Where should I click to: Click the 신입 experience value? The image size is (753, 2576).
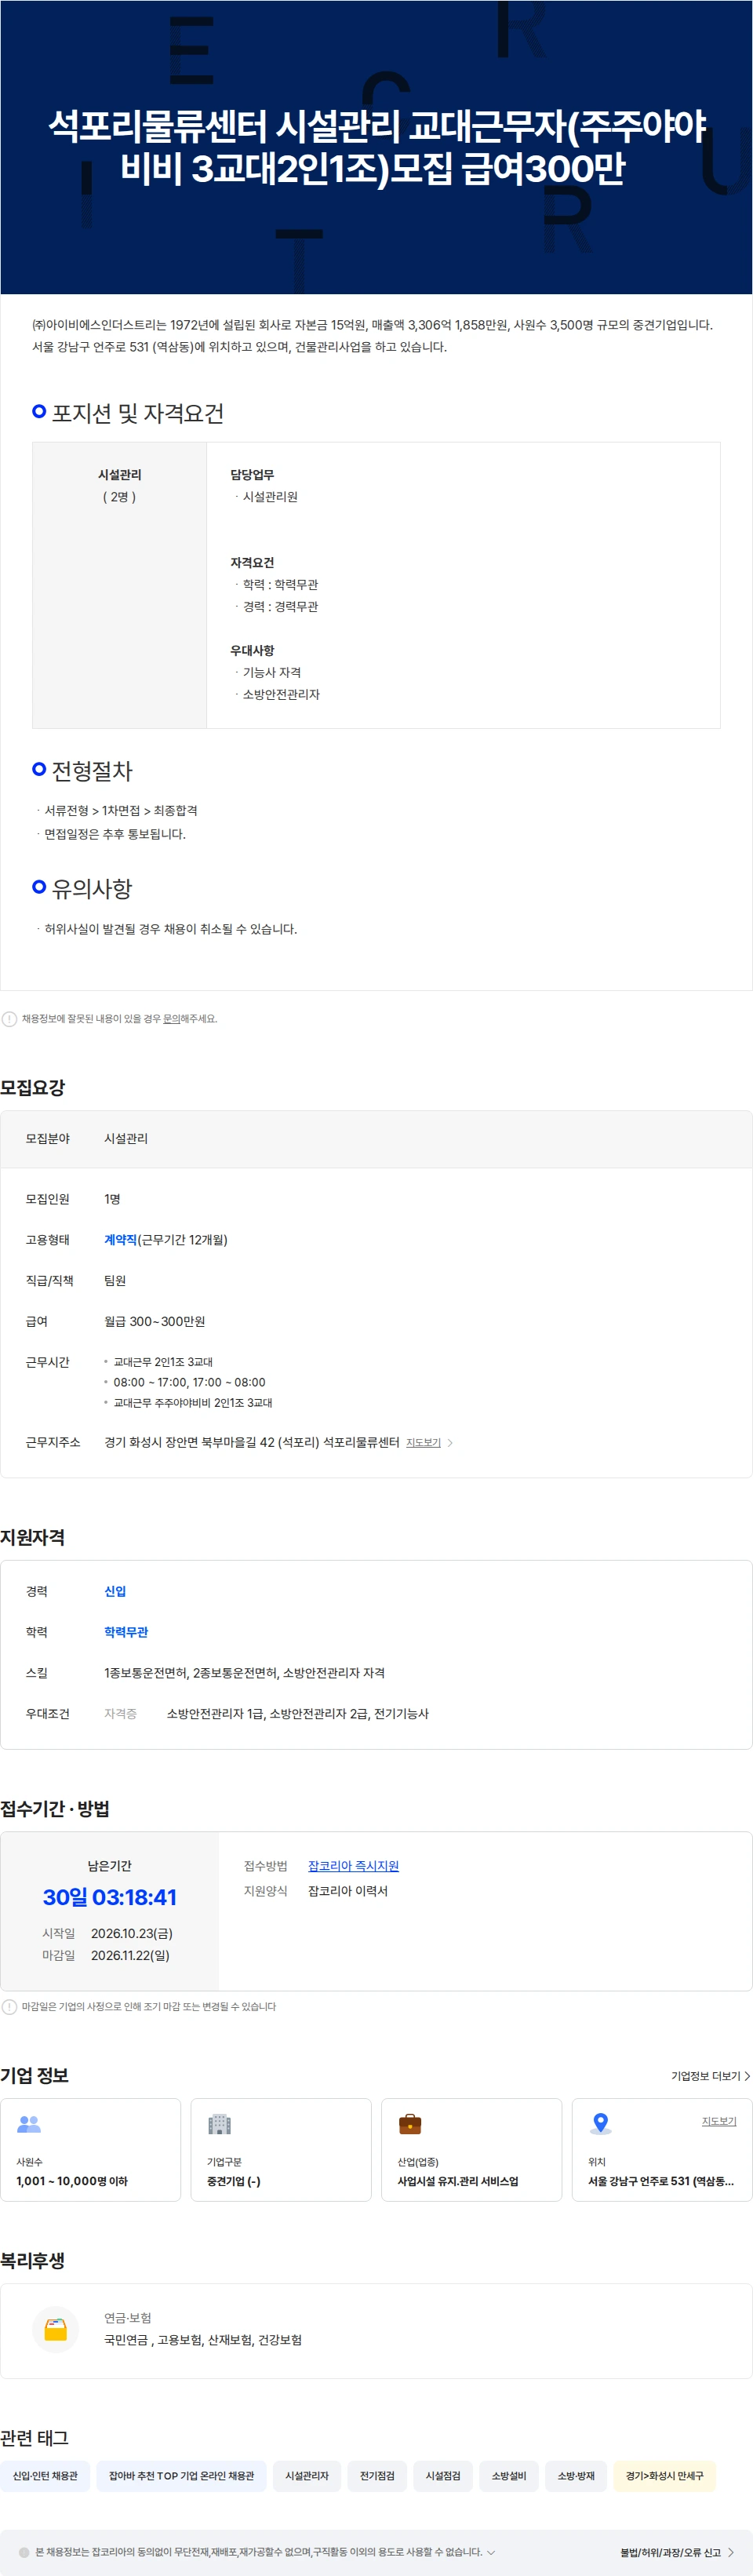[x=115, y=1591]
